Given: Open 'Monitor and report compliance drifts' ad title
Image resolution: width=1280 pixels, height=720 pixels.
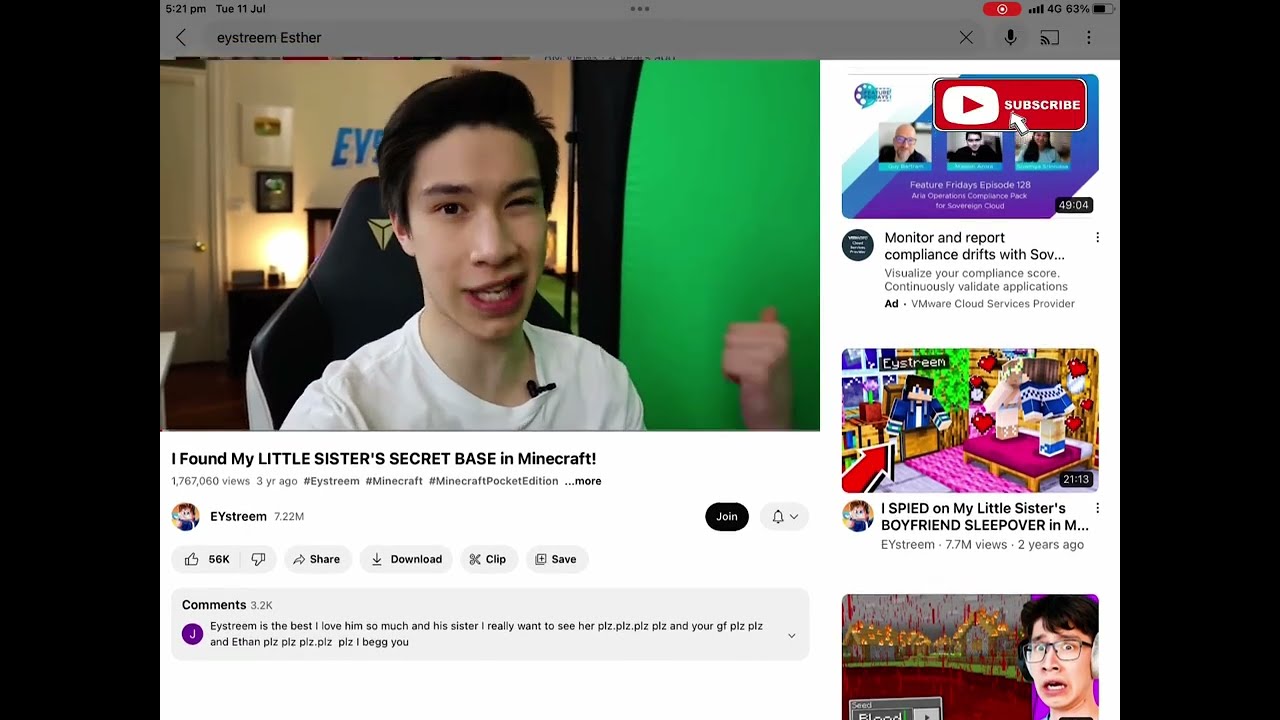Looking at the screenshot, I should pos(974,246).
